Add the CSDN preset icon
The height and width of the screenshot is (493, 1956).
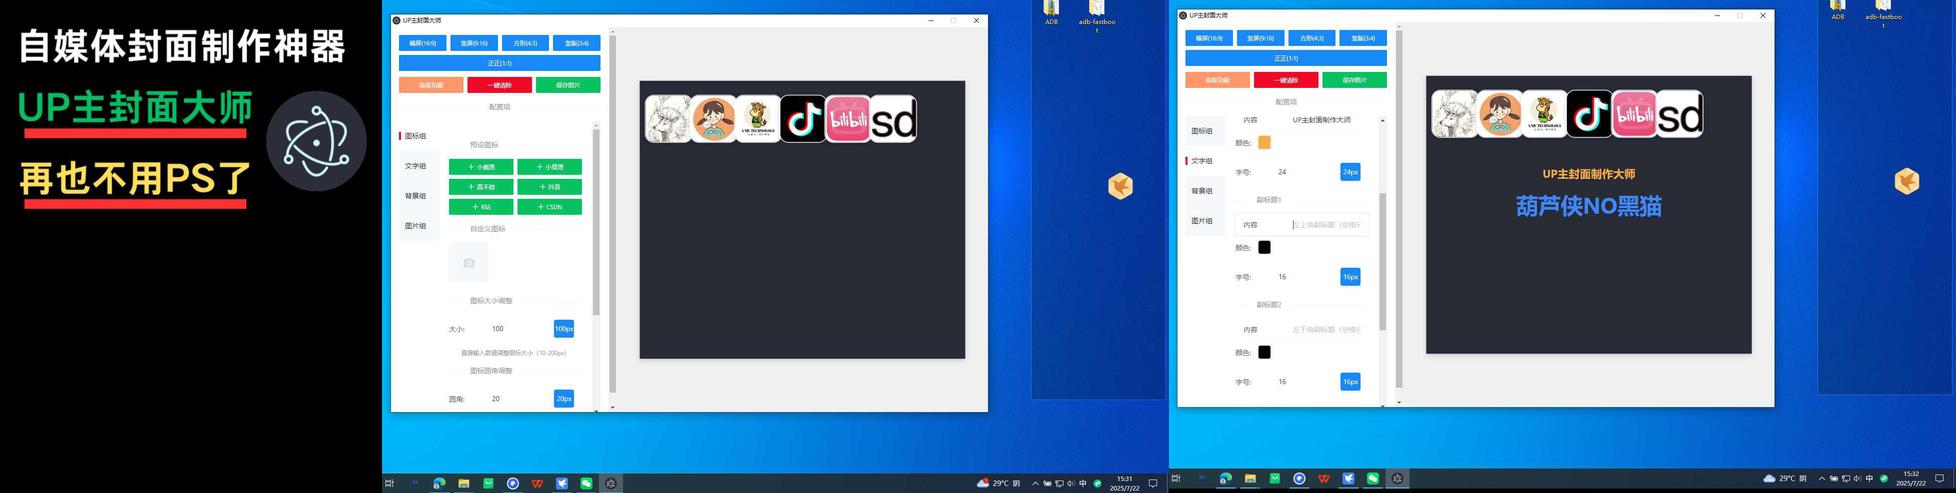549,207
